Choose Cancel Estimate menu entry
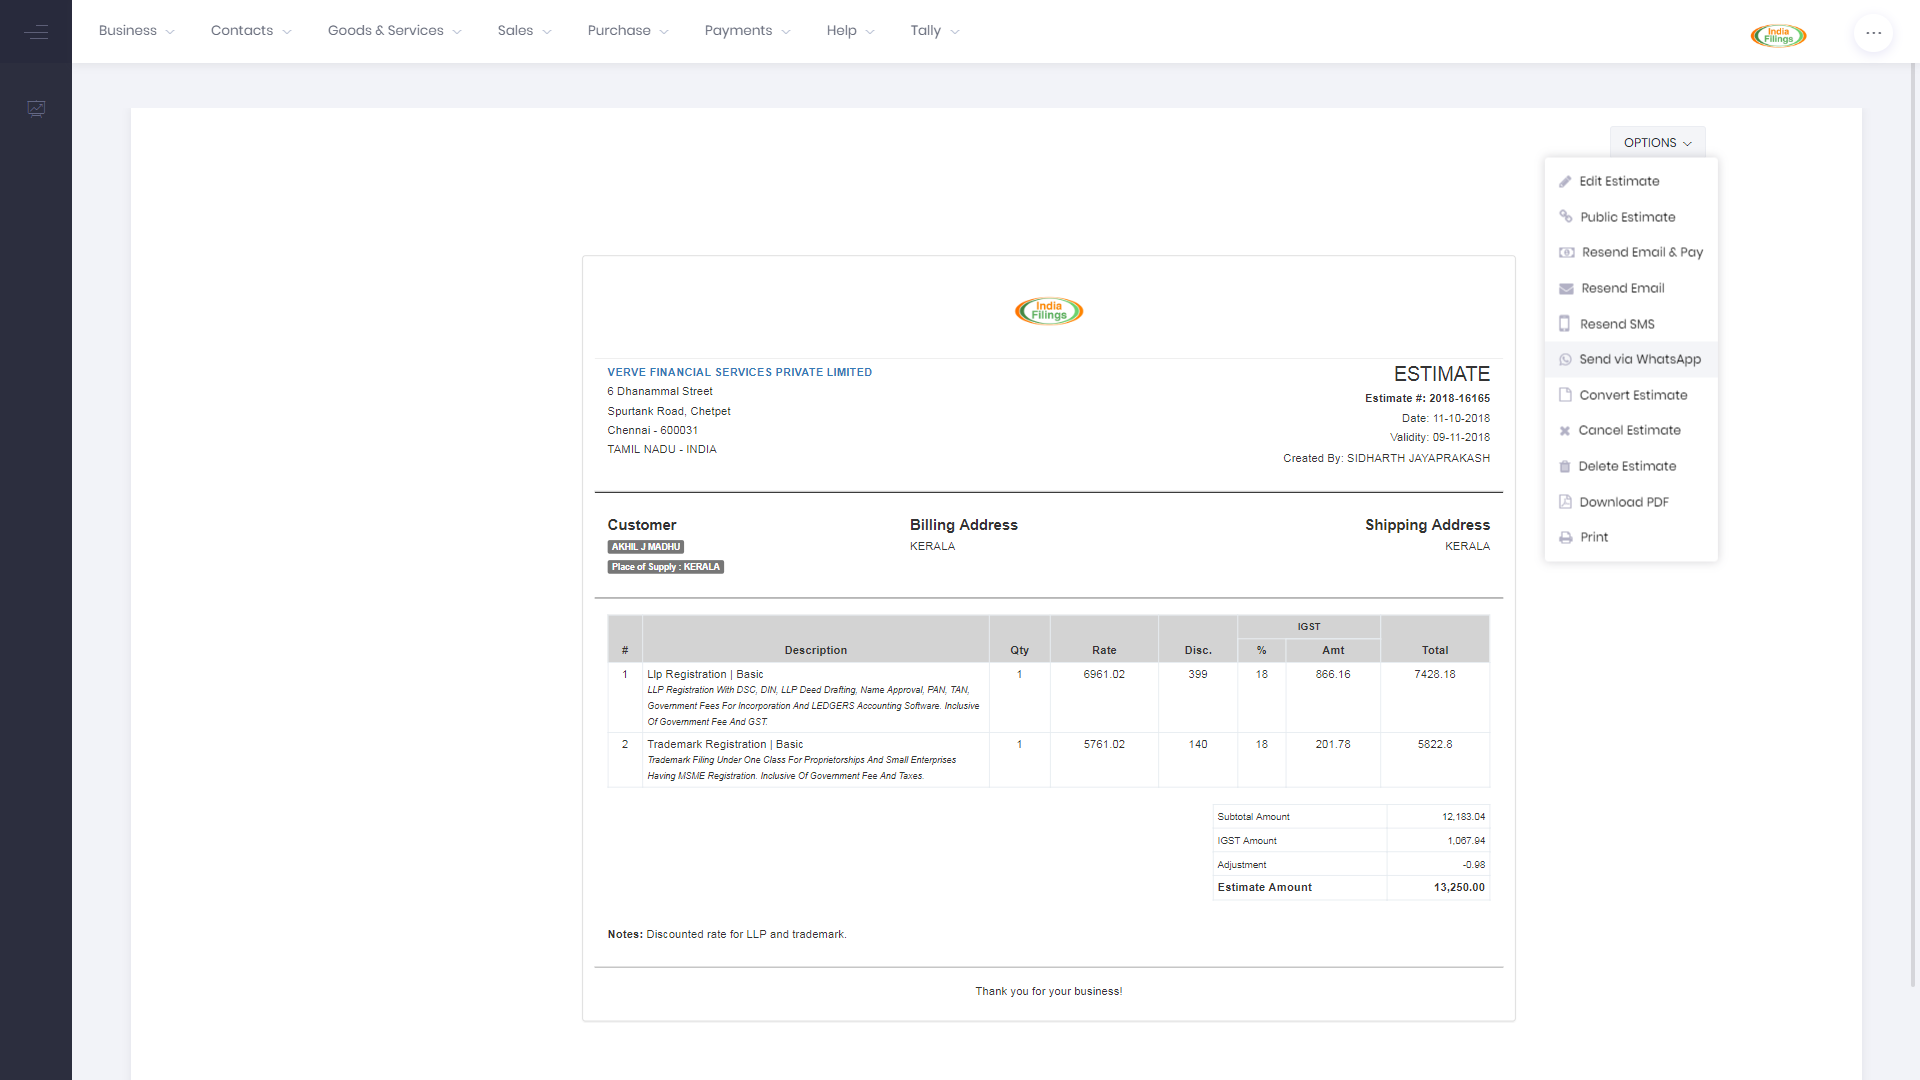 point(1629,430)
